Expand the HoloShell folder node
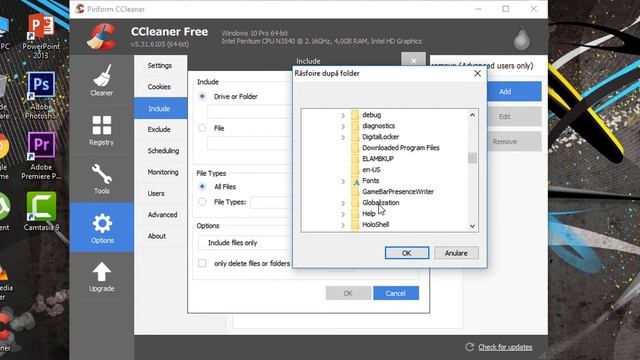The image size is (640, 360). [x=343, y=225]
